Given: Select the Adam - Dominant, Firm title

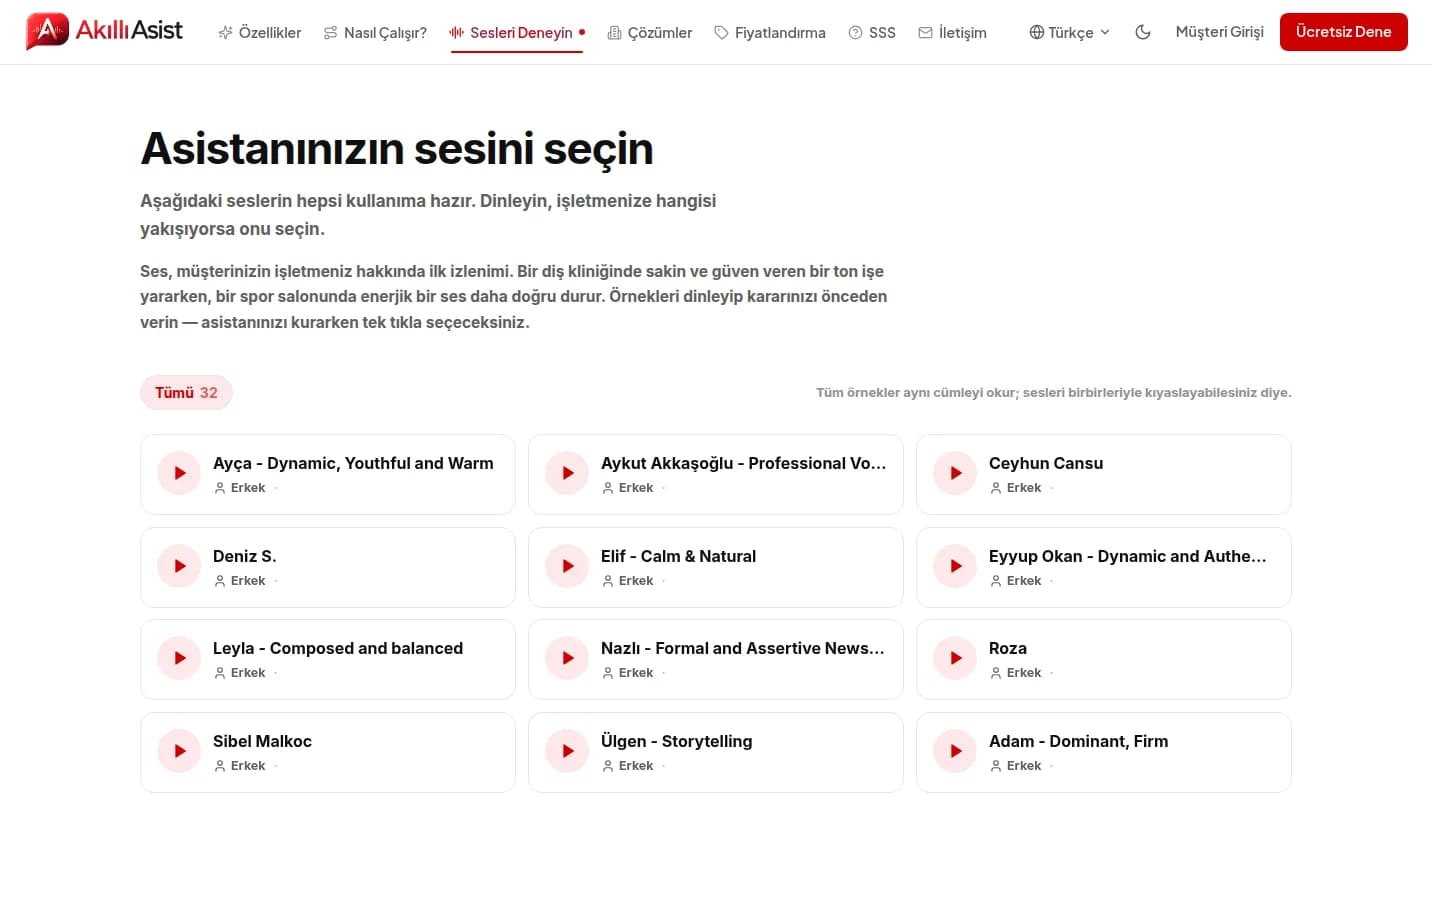Looking at the screenshot, I should 1078,741.
